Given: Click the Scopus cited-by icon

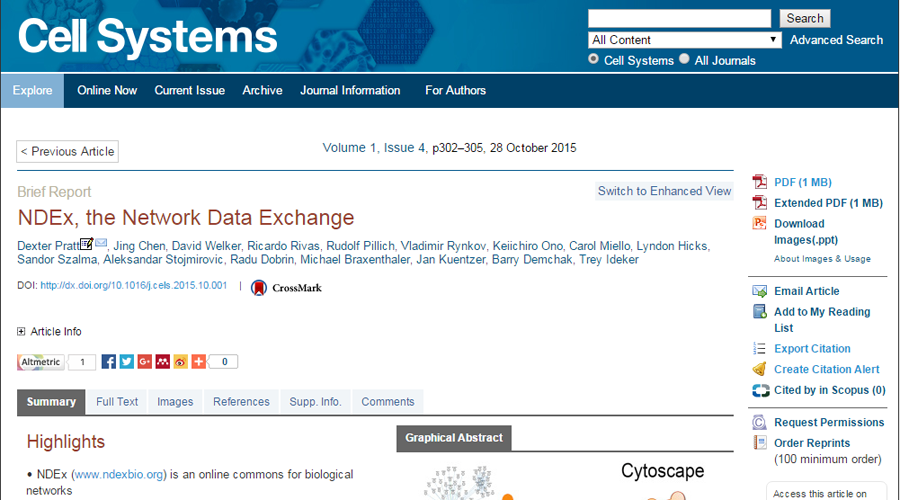Looking at the screenshot, I should 761,390.
